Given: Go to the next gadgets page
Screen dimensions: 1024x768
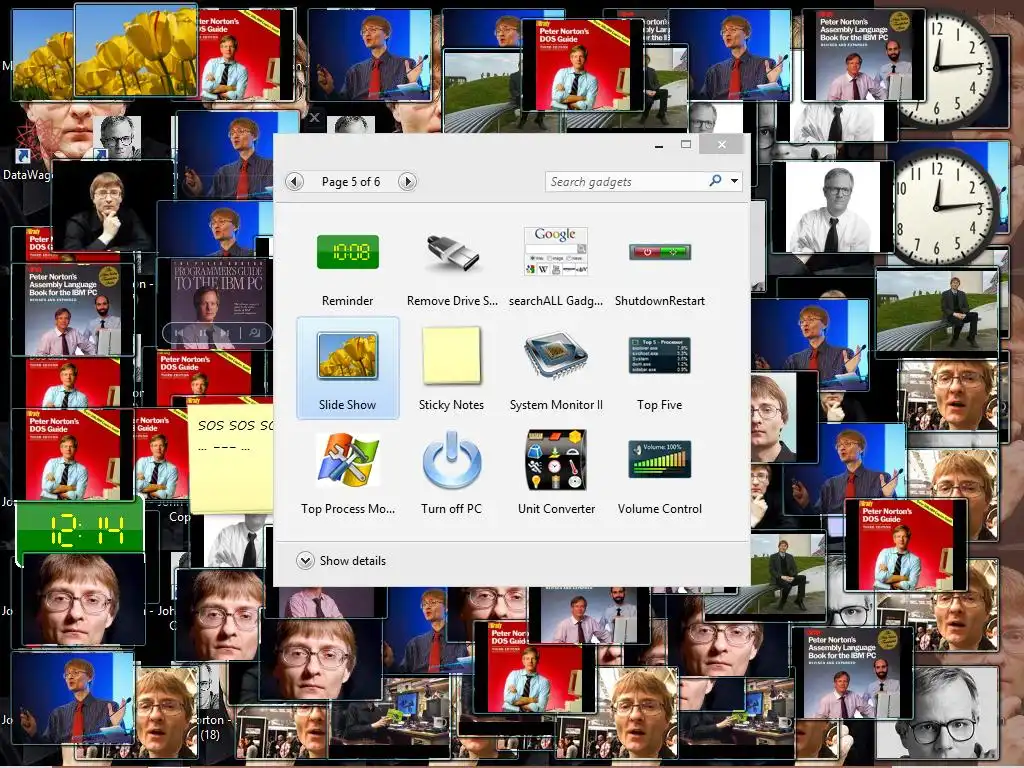Looking at the screenshot, I should [x=407, y=182].
